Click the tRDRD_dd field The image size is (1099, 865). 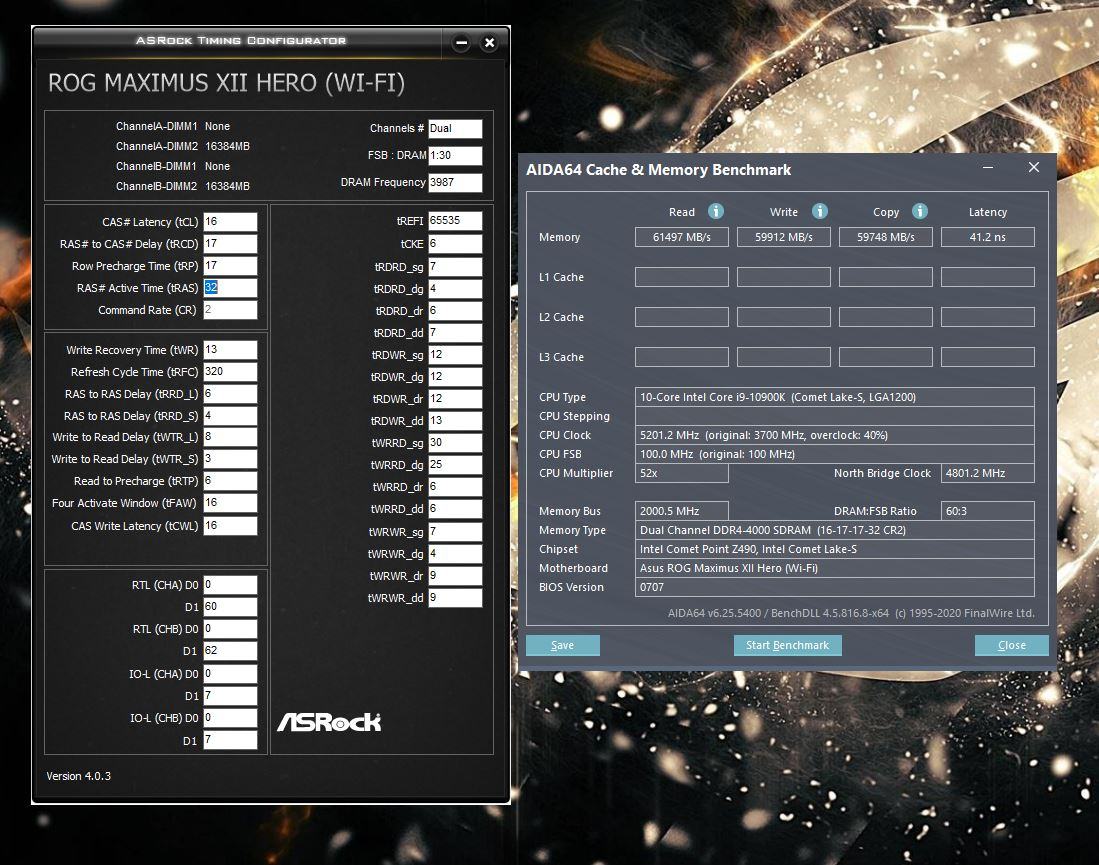click(x=455, y=333)
